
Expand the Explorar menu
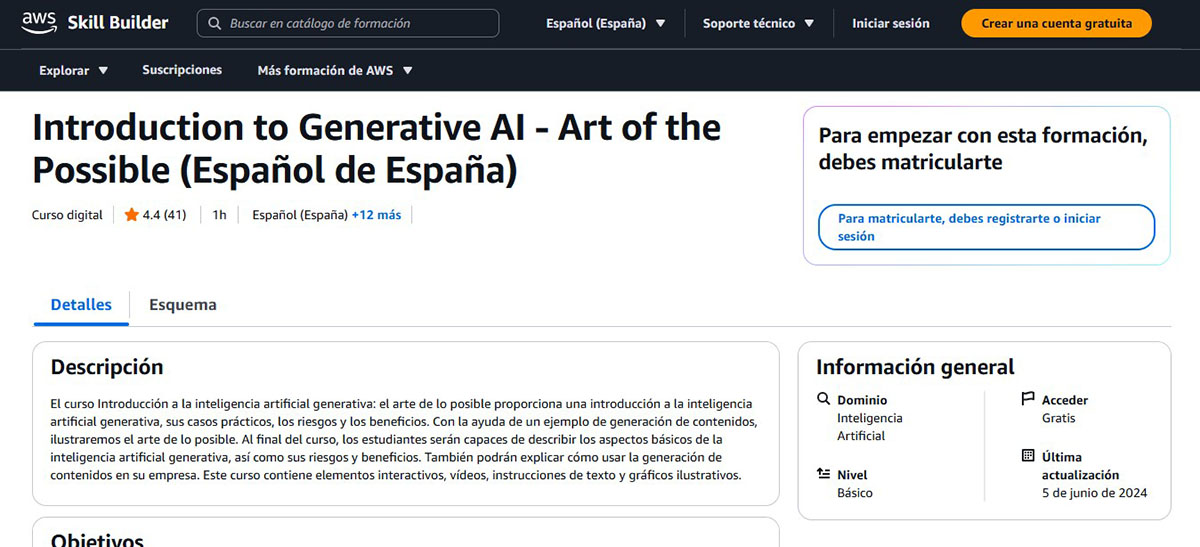coord(73,70)
